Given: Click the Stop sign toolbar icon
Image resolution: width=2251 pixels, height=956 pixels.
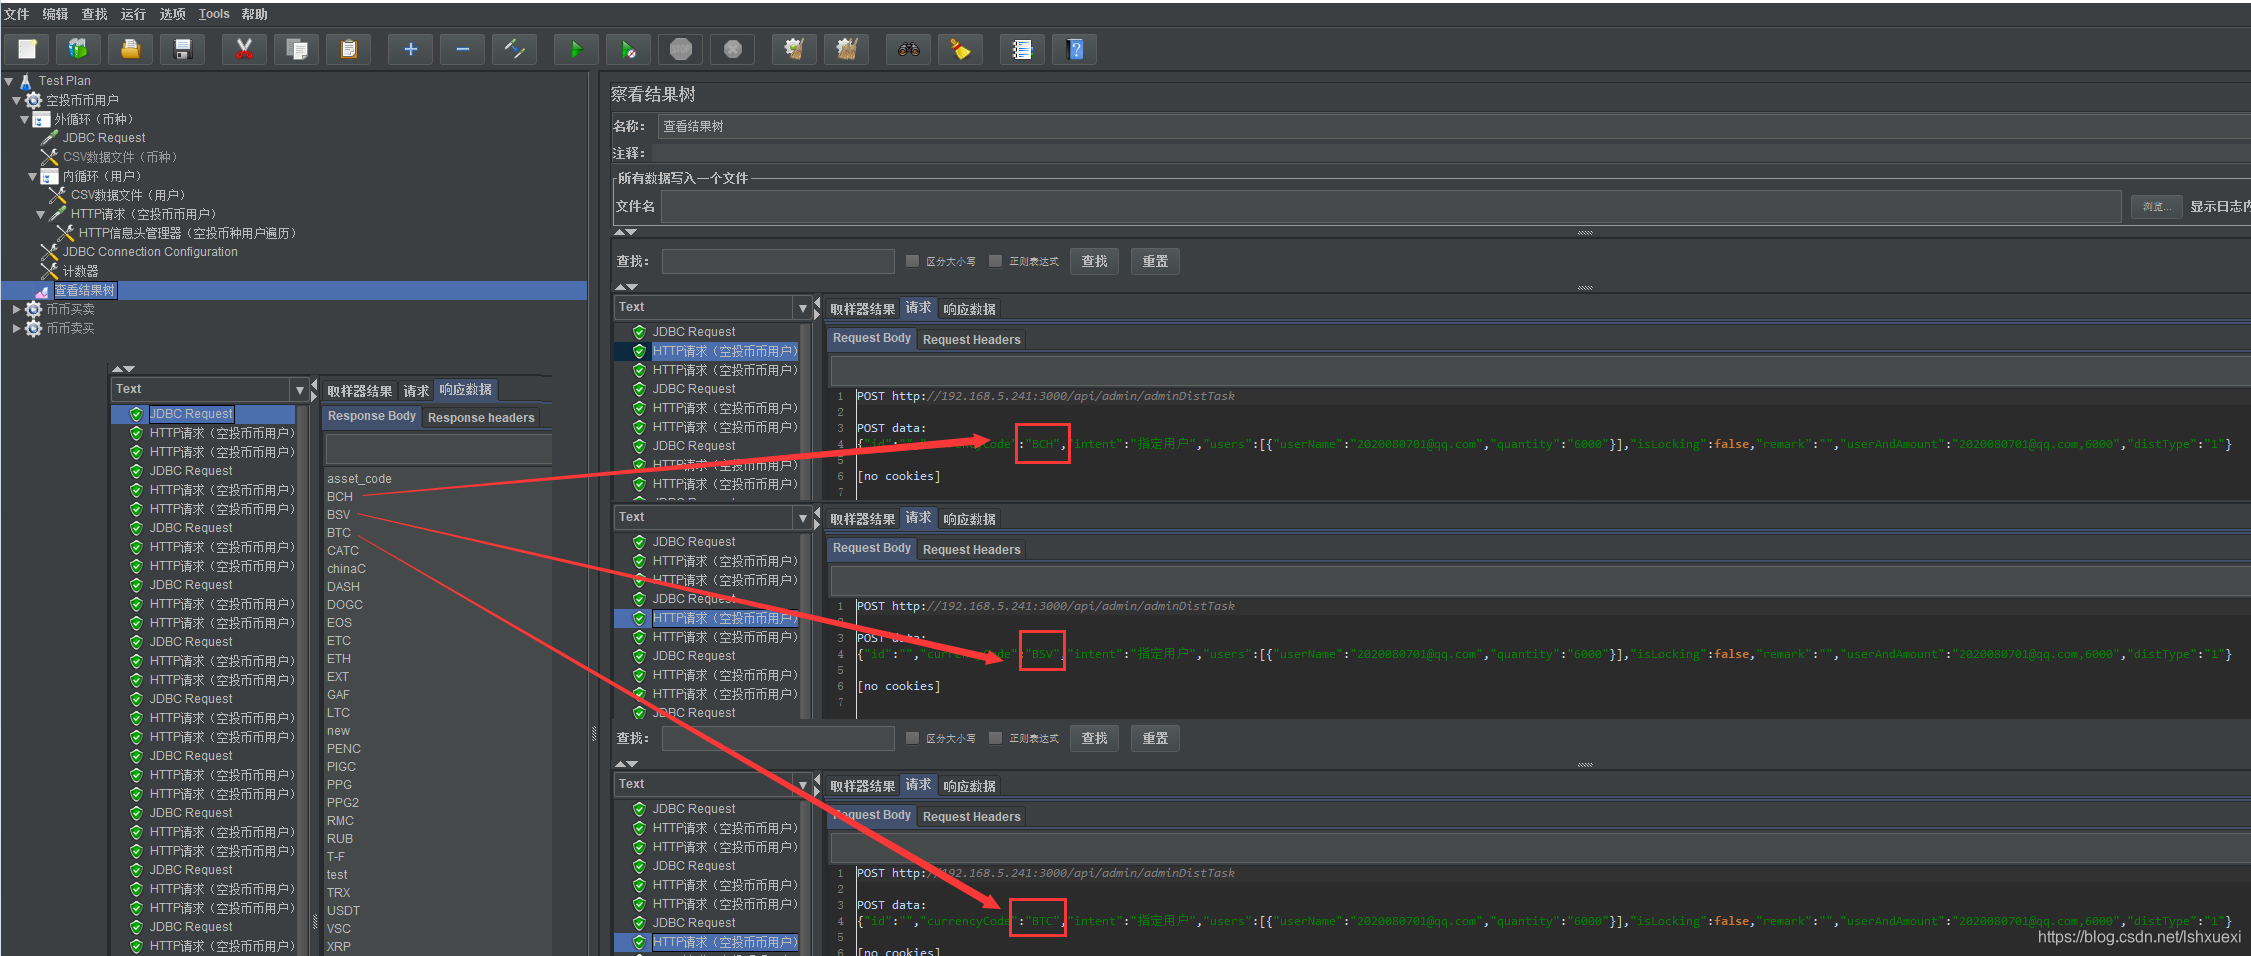Looking at the screenshot, I should [681, 49].
